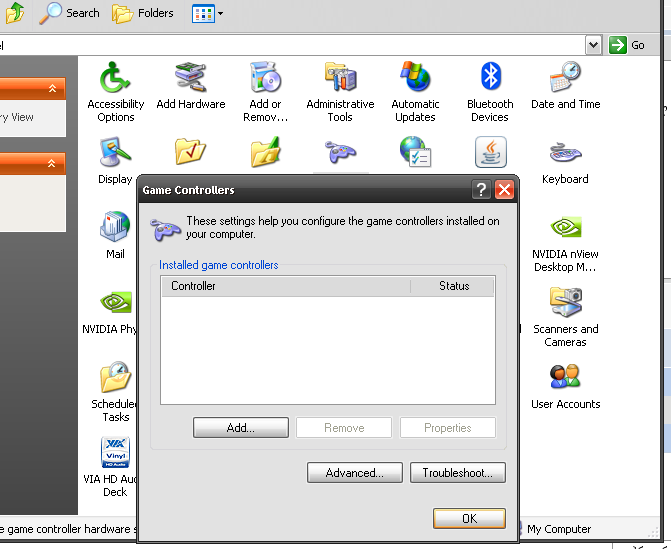The width and height of the screenshot is (671, 549).
Task: Open Date and Time icon
Action: click(565, 77)
